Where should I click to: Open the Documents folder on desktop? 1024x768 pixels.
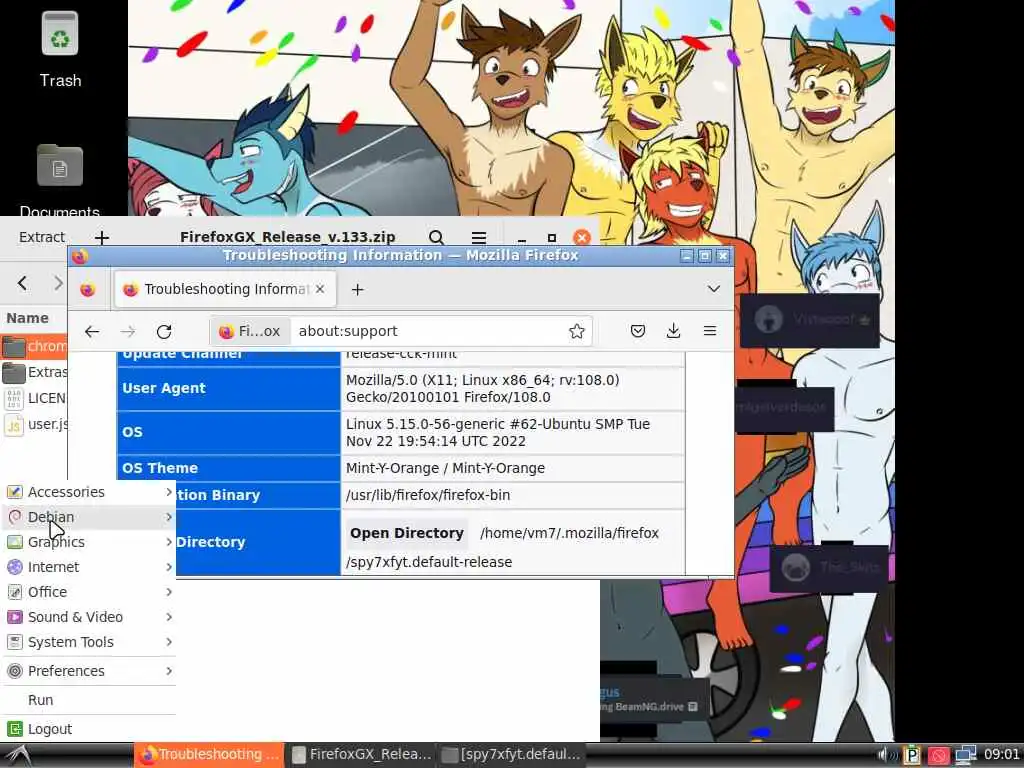coord(59,181)
